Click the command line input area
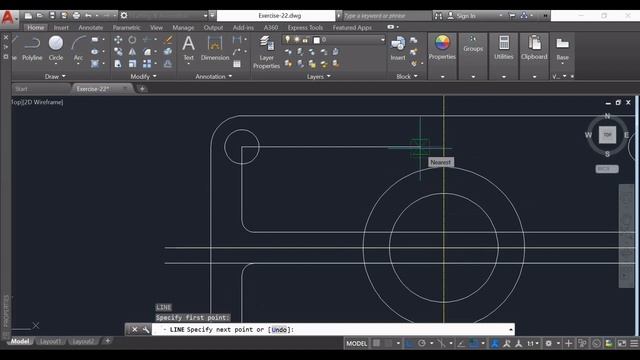Image resolution: width=640 pixels, height=360 pixels. [x=329, y=329]
